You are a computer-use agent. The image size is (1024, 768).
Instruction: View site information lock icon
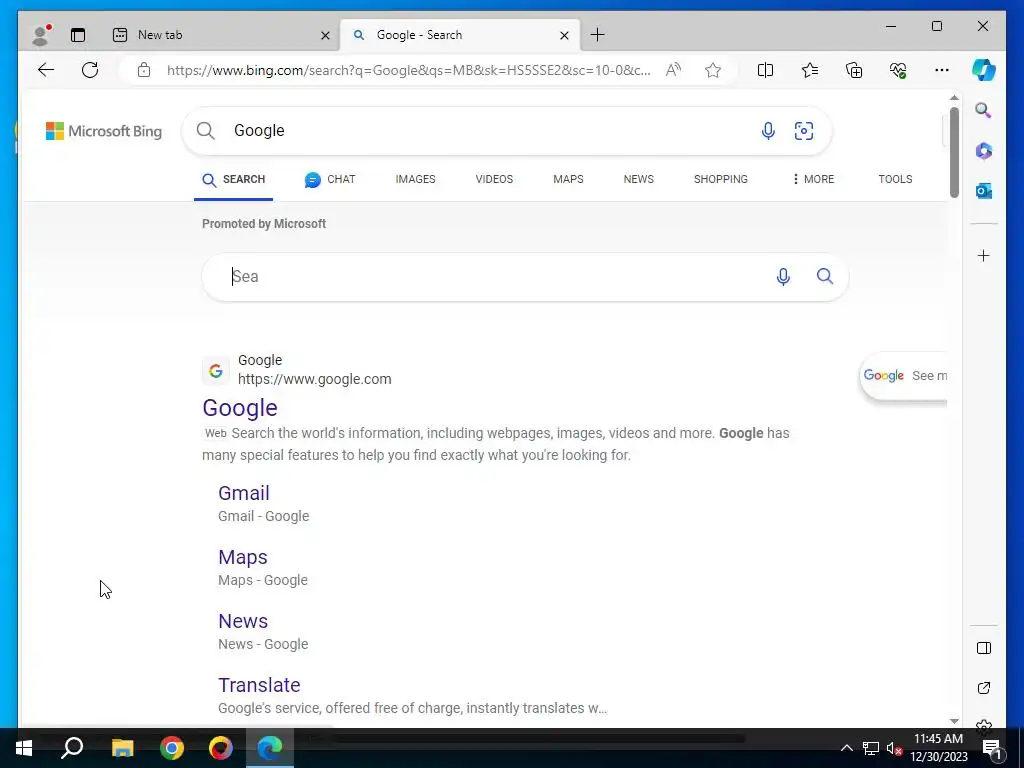(x=144, y=70)
